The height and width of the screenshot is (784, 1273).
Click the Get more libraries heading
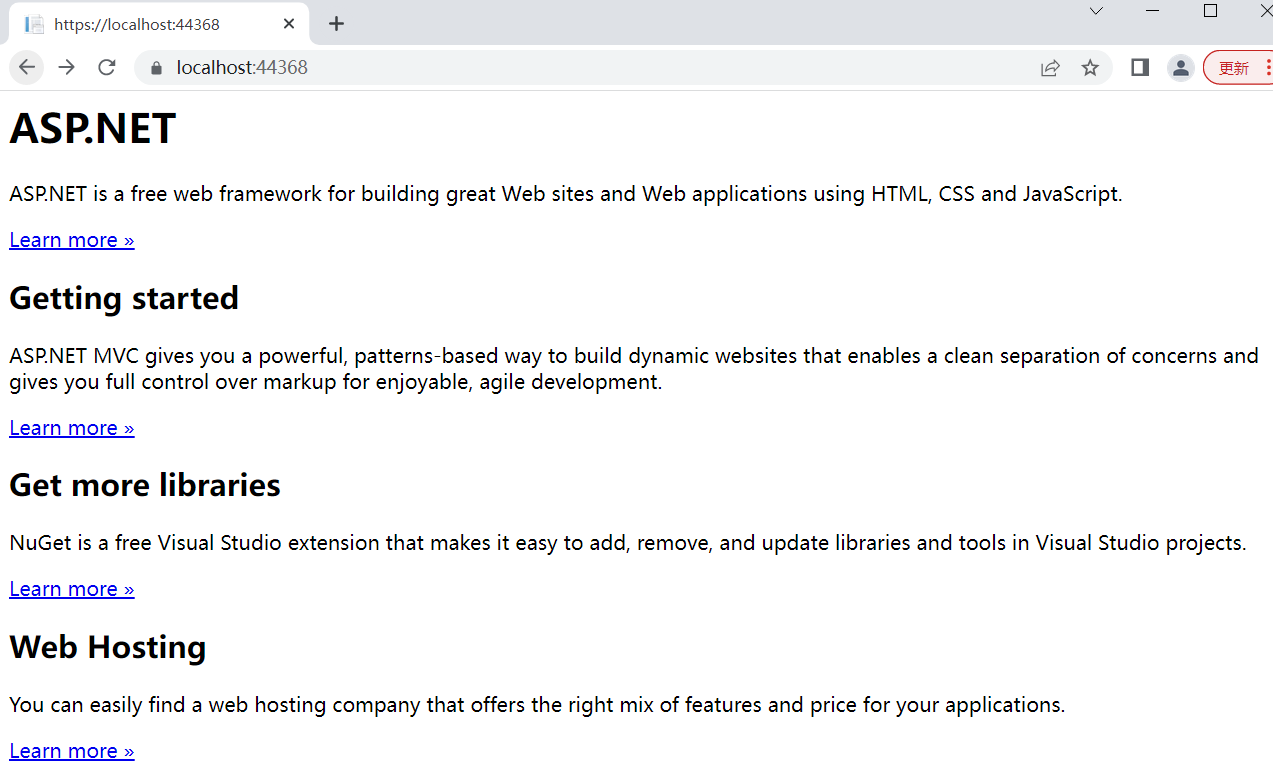pyautogui.click(x=145, y=485)
